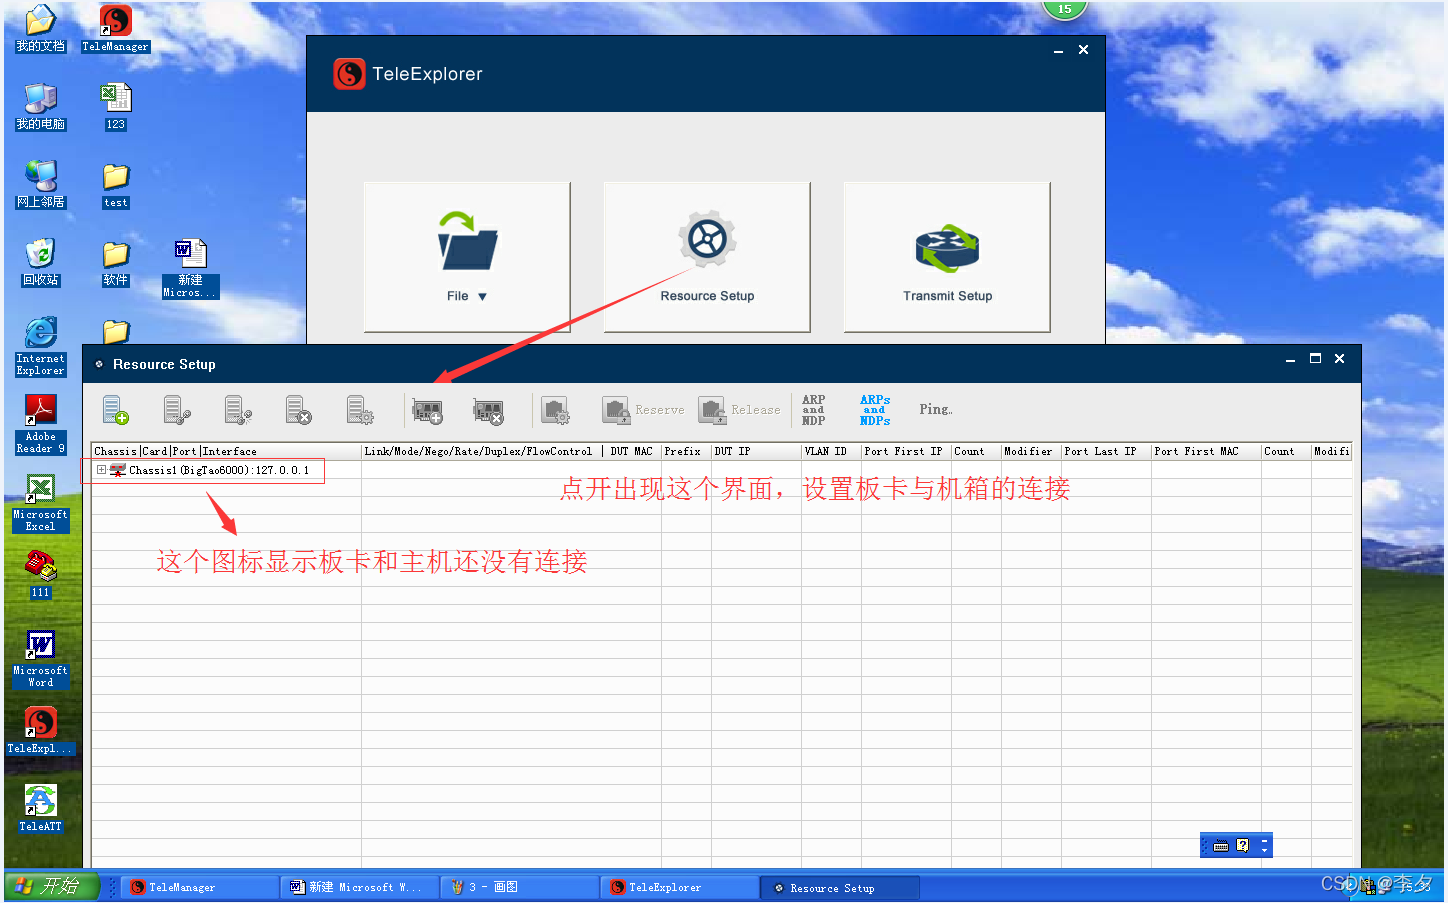Click the Release port button
The height and width of the screenshot is (903, 1448).
tap(739, 410)
